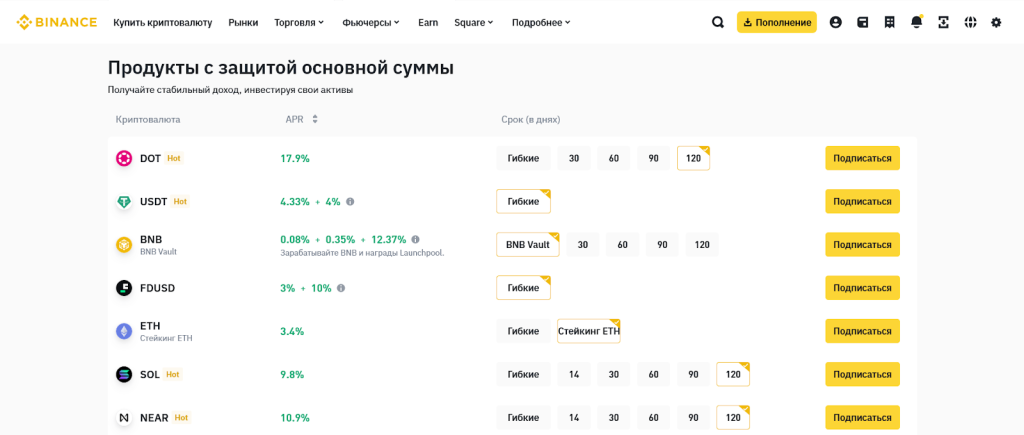This screenshot has height=435, width=1024.
Task: Sort the table by APR column
Action: pyautogui.click(x=315, y=119)
